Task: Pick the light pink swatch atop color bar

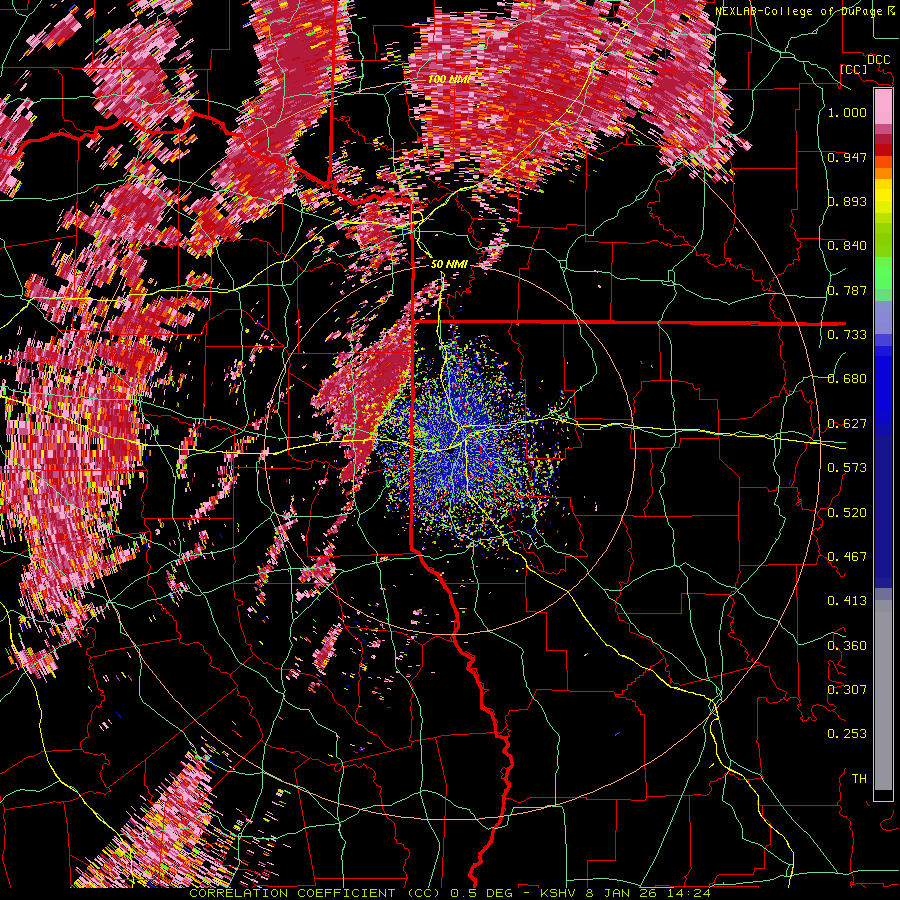Action: (x=883, y=106)
